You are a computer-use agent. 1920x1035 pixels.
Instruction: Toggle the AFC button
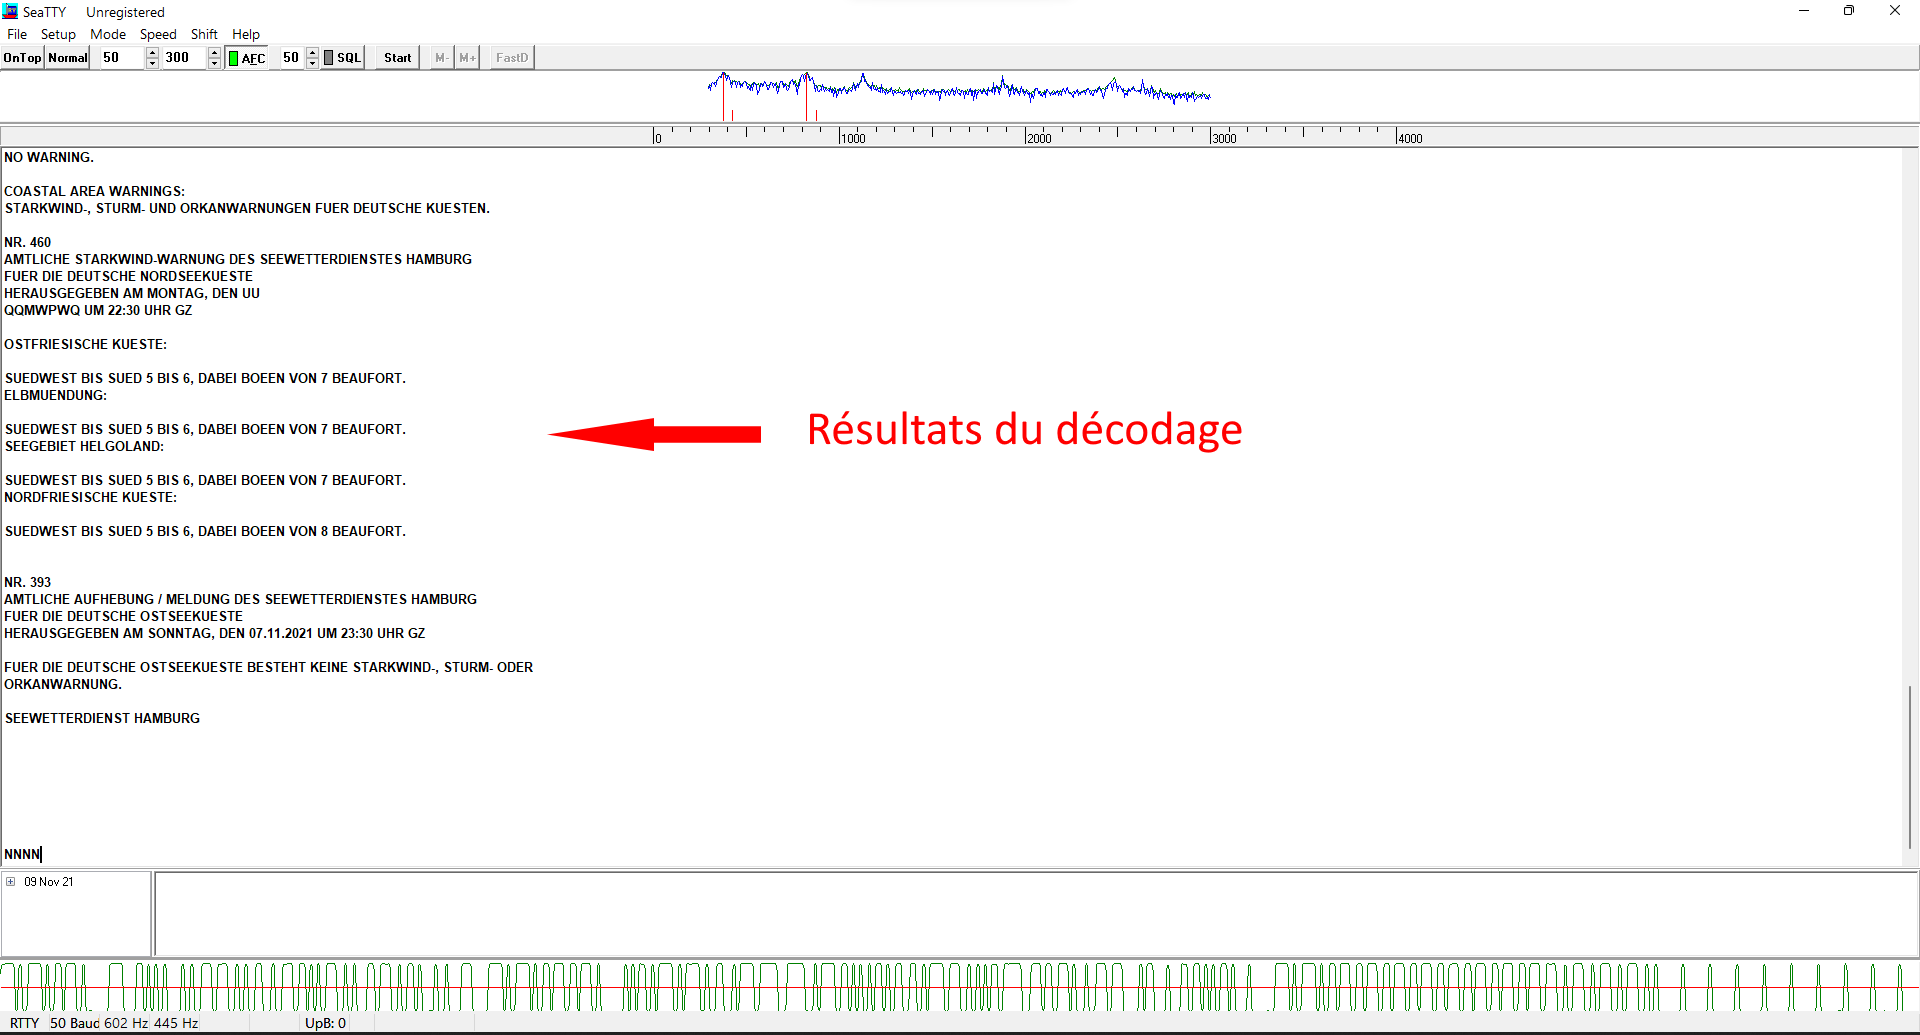246,58
